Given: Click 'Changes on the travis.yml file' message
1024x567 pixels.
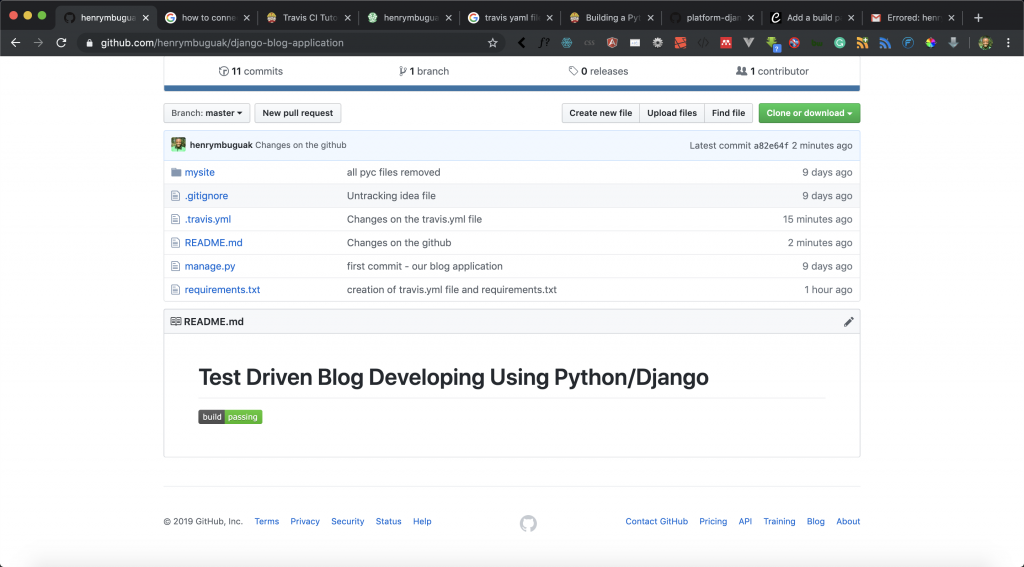Looking at the screenshot, I should [x=414, y=219].
